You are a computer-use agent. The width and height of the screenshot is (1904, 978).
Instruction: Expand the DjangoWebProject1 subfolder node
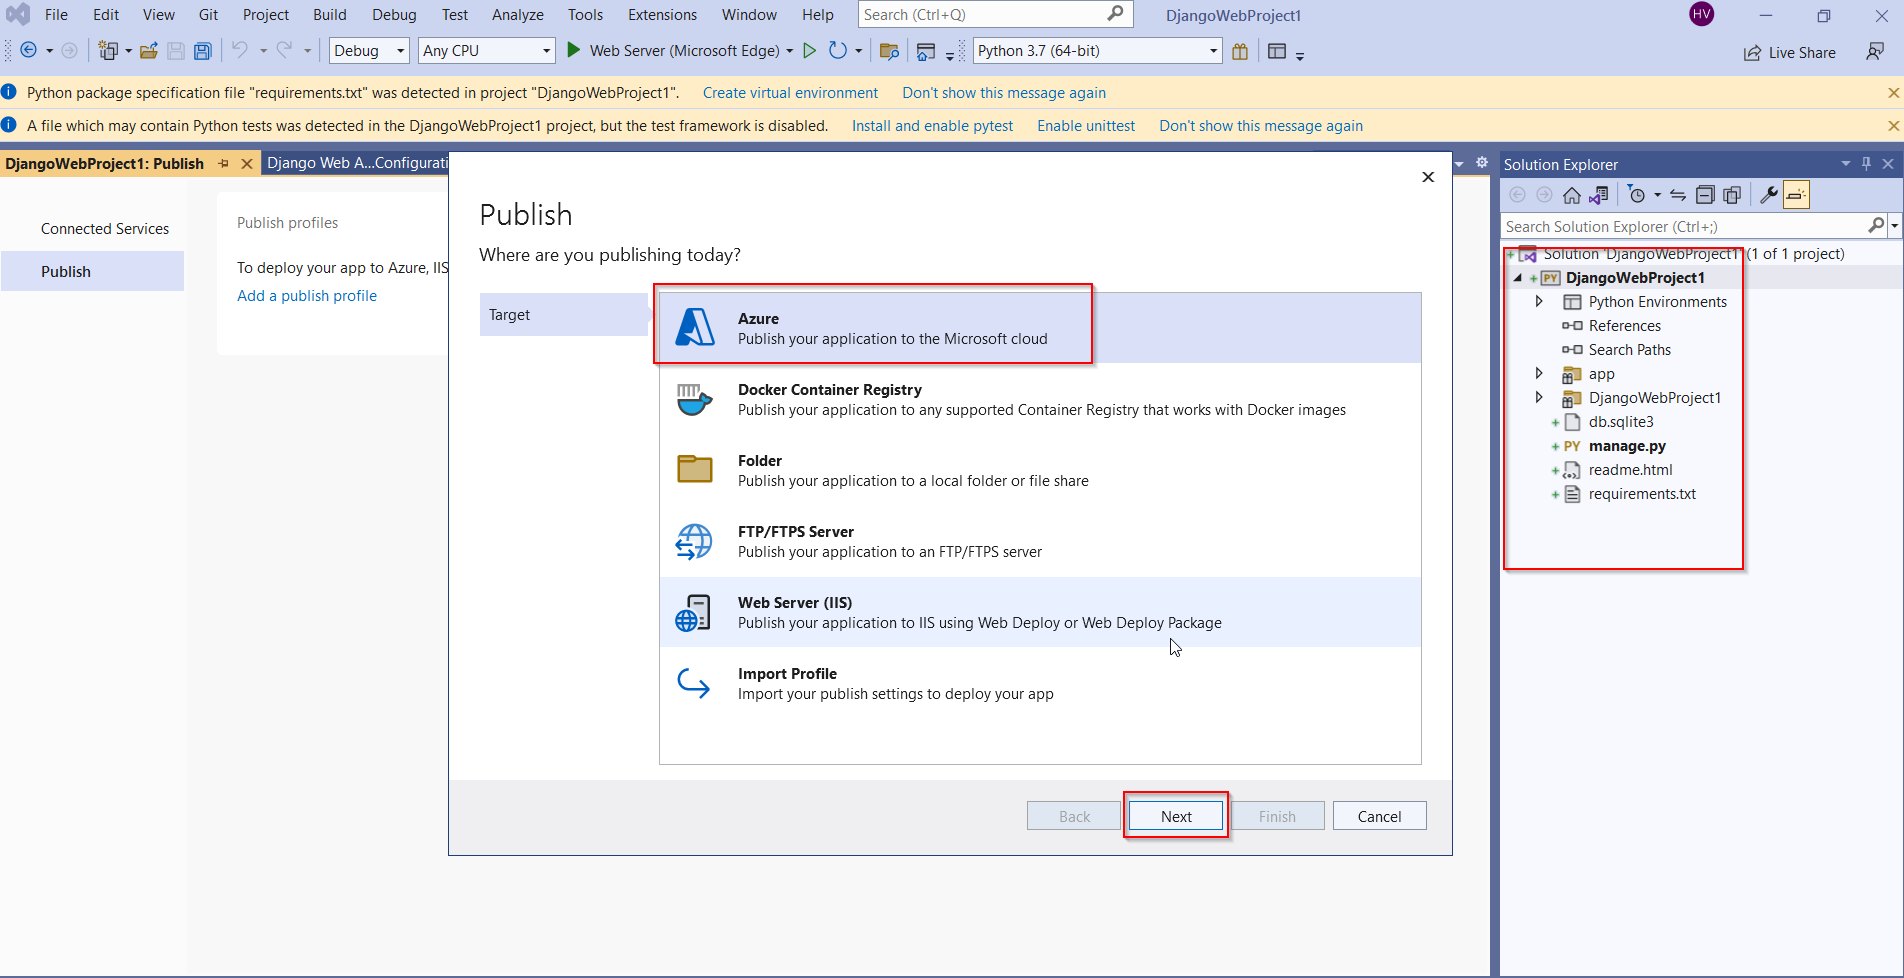1539,397
